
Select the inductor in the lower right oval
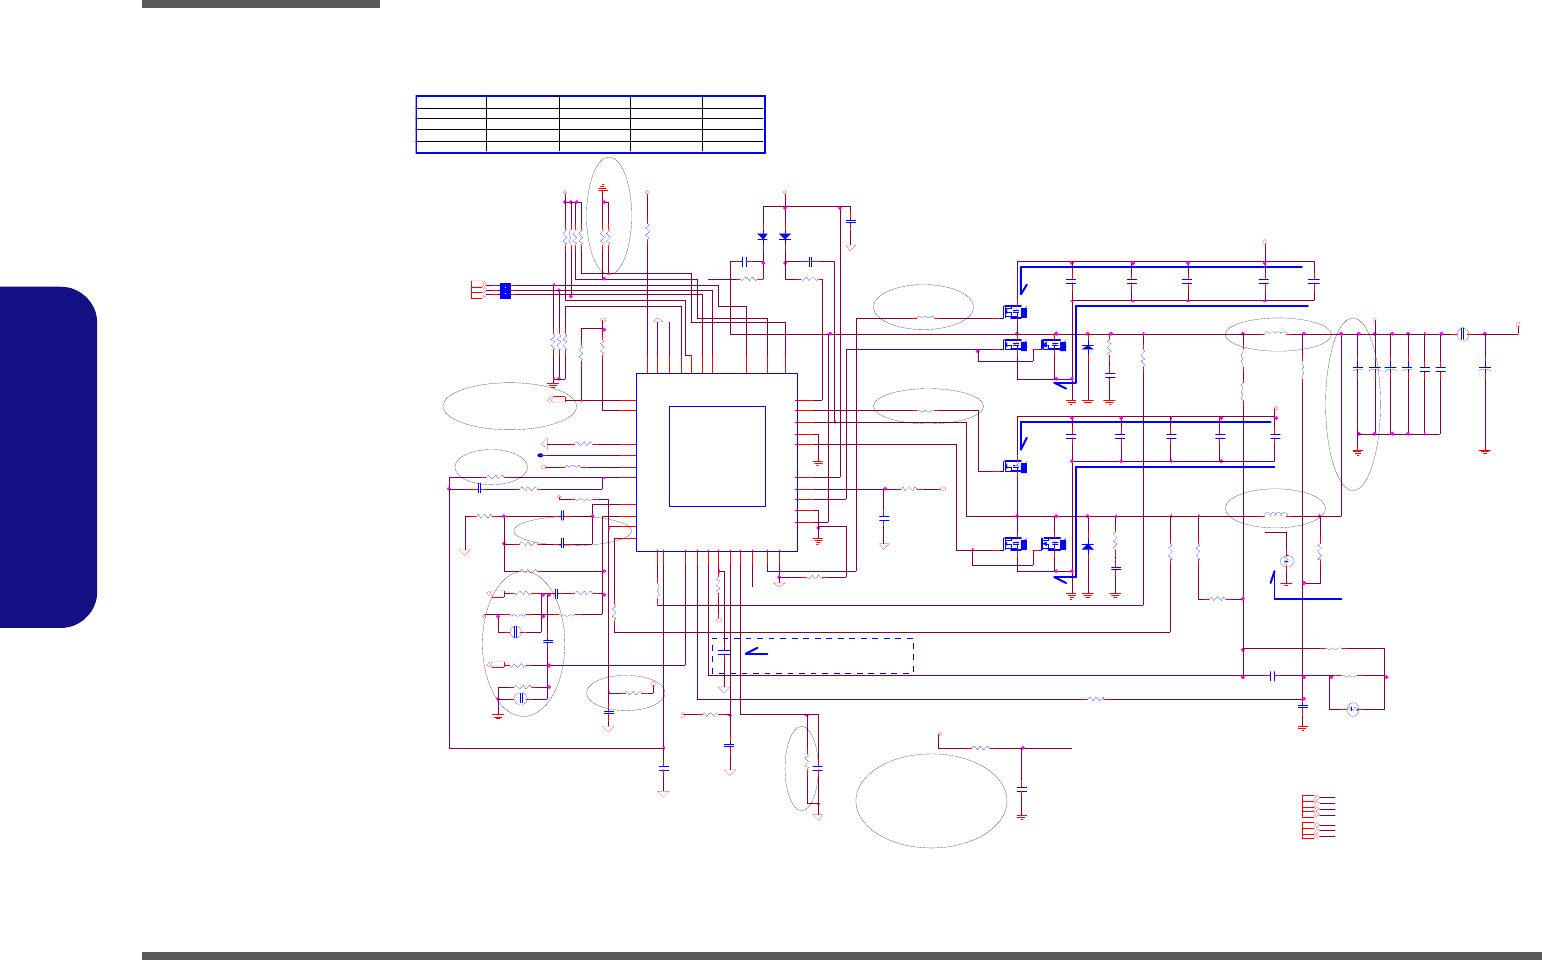tap(1275, 516)
